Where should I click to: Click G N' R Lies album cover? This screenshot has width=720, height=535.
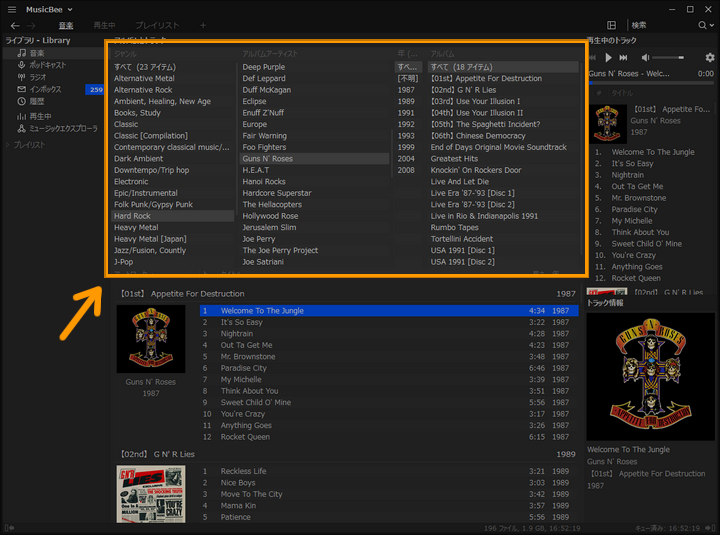[151, 494]
